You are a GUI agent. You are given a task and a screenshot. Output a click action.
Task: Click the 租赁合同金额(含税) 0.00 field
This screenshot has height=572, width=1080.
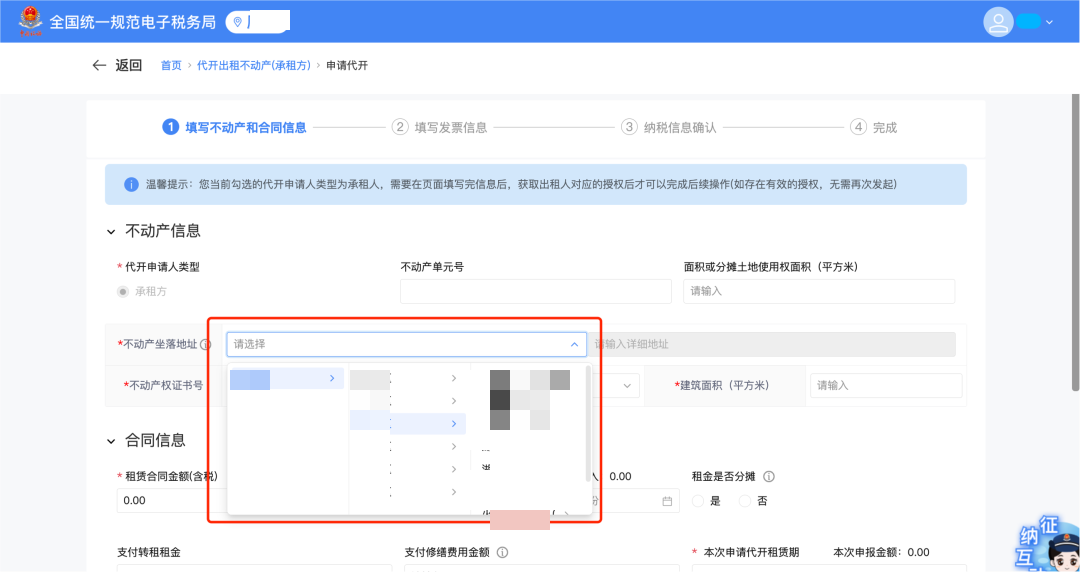point(172,500)
